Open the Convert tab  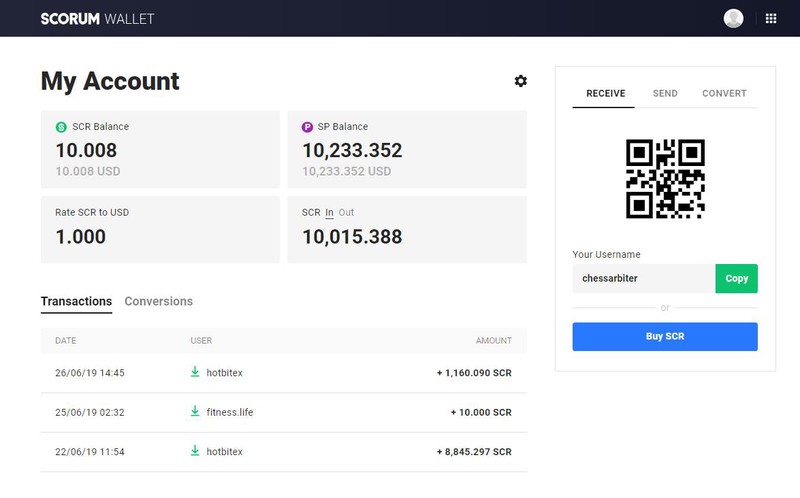click(724, 93)
